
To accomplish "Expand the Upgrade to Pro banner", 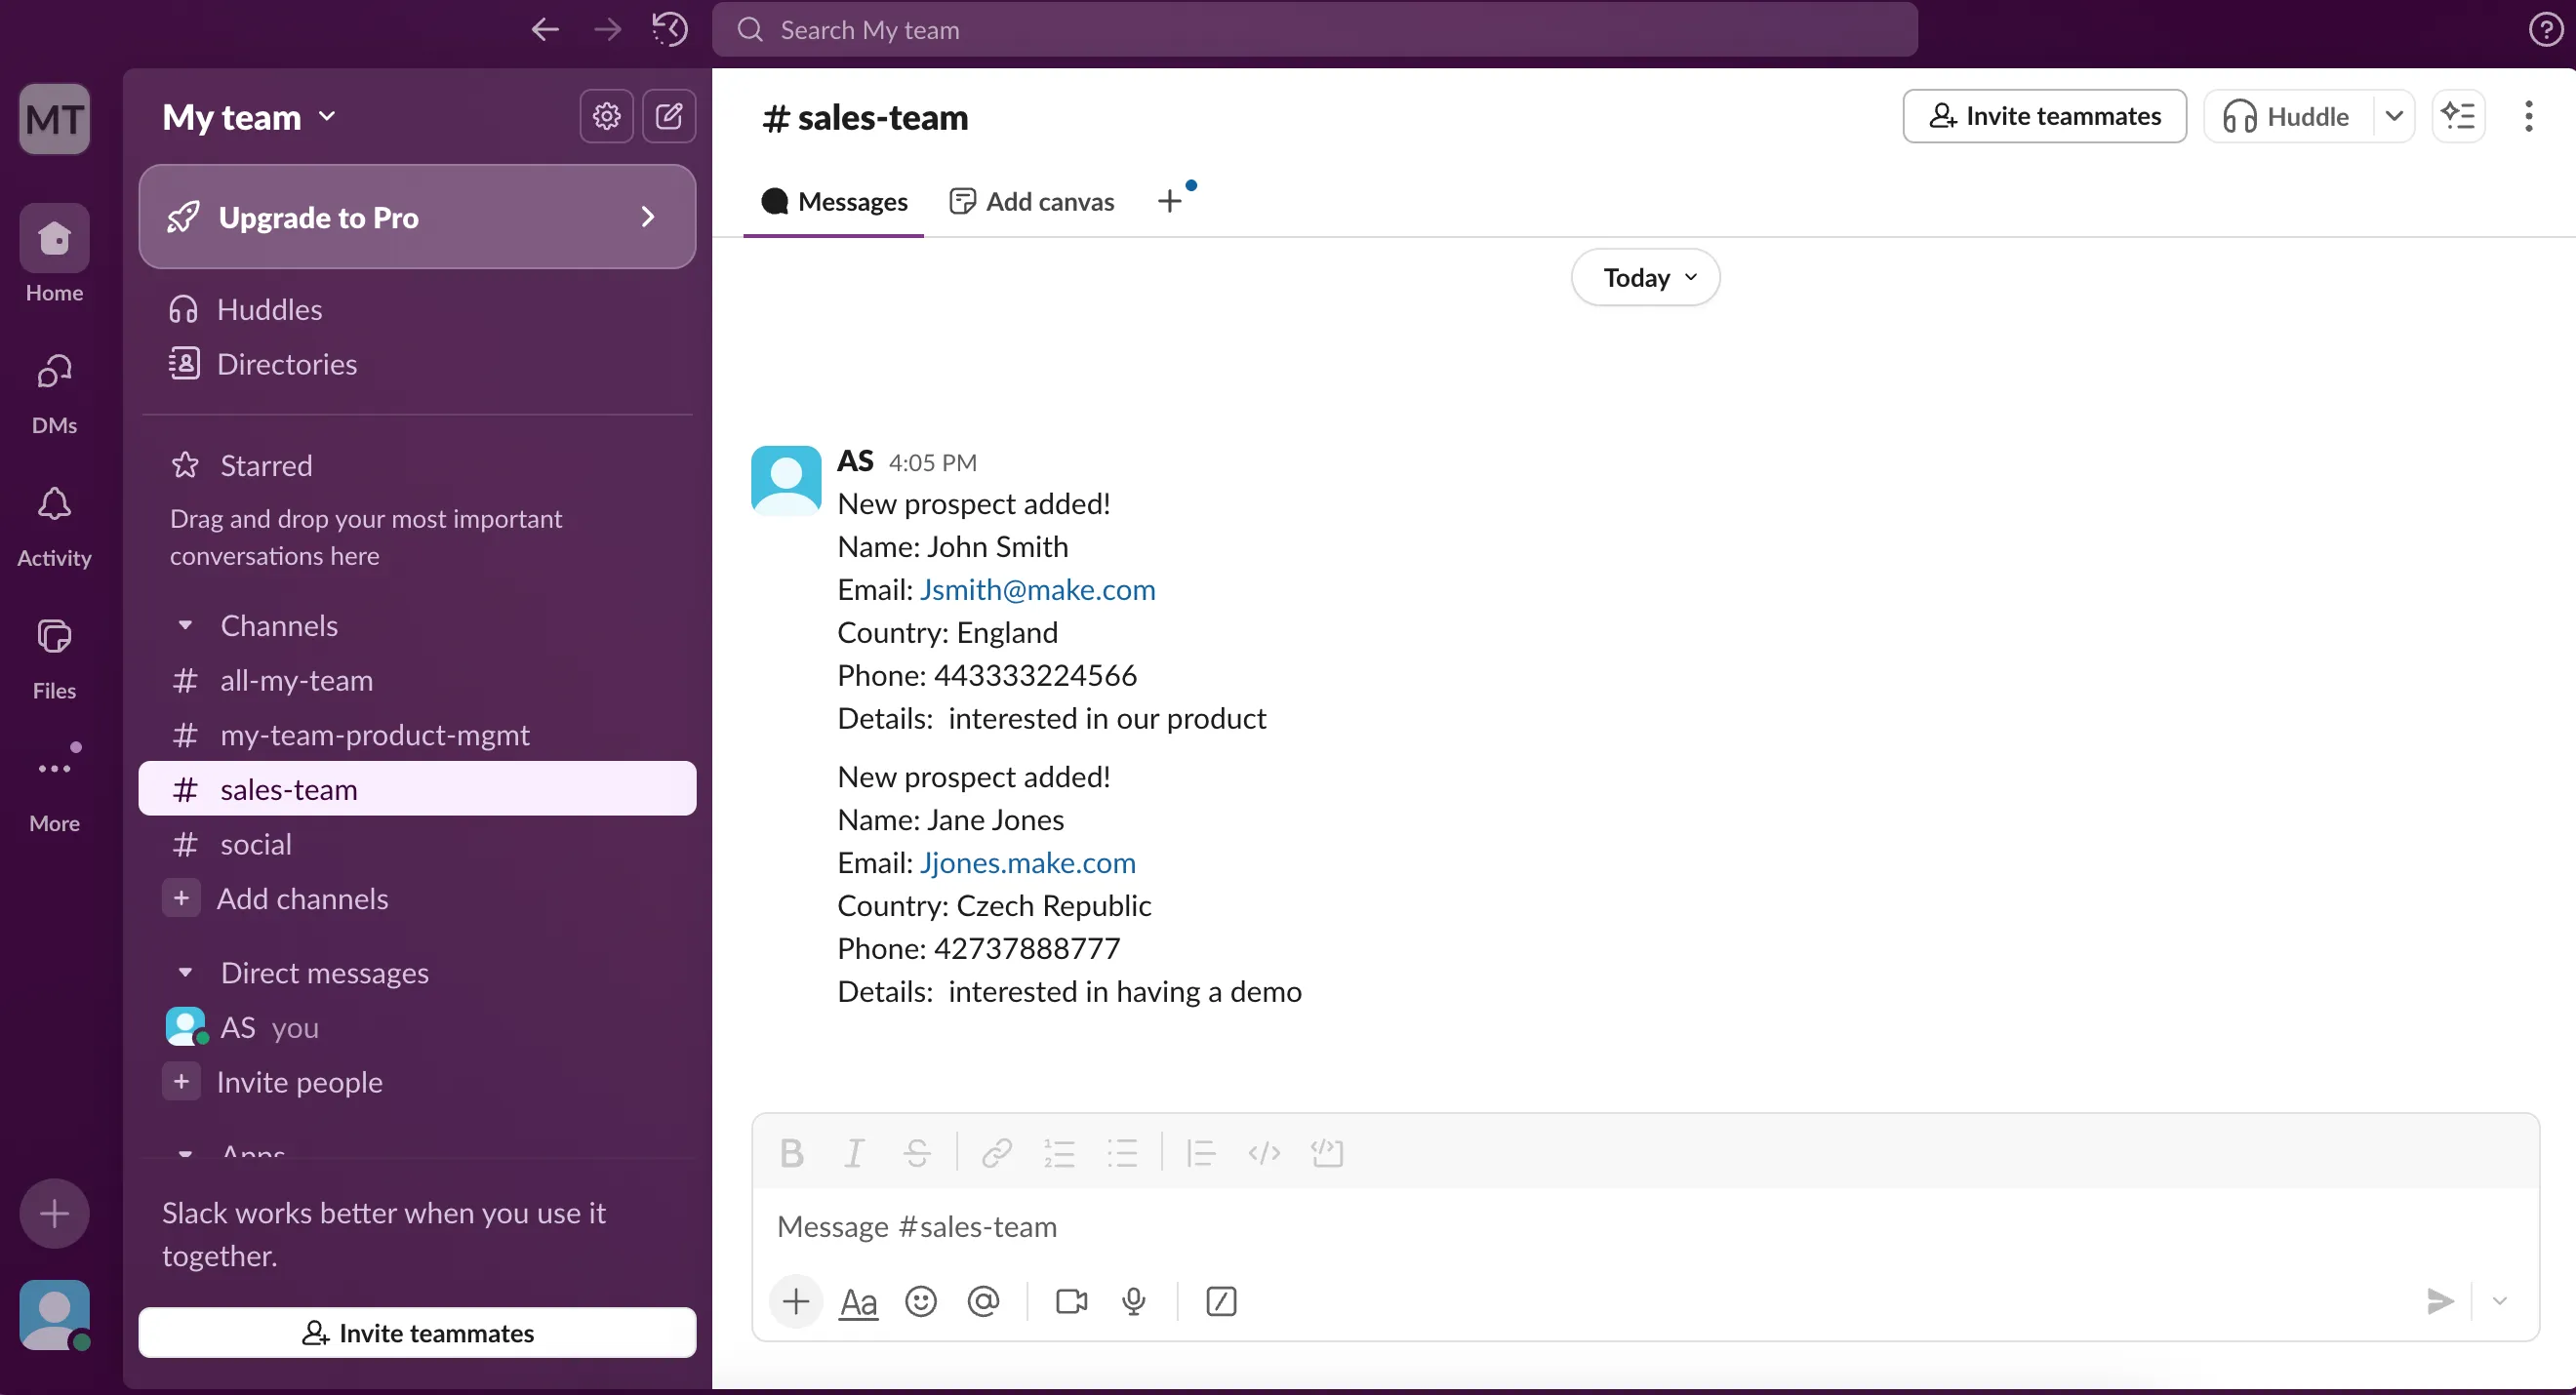I will click(417, 216).
